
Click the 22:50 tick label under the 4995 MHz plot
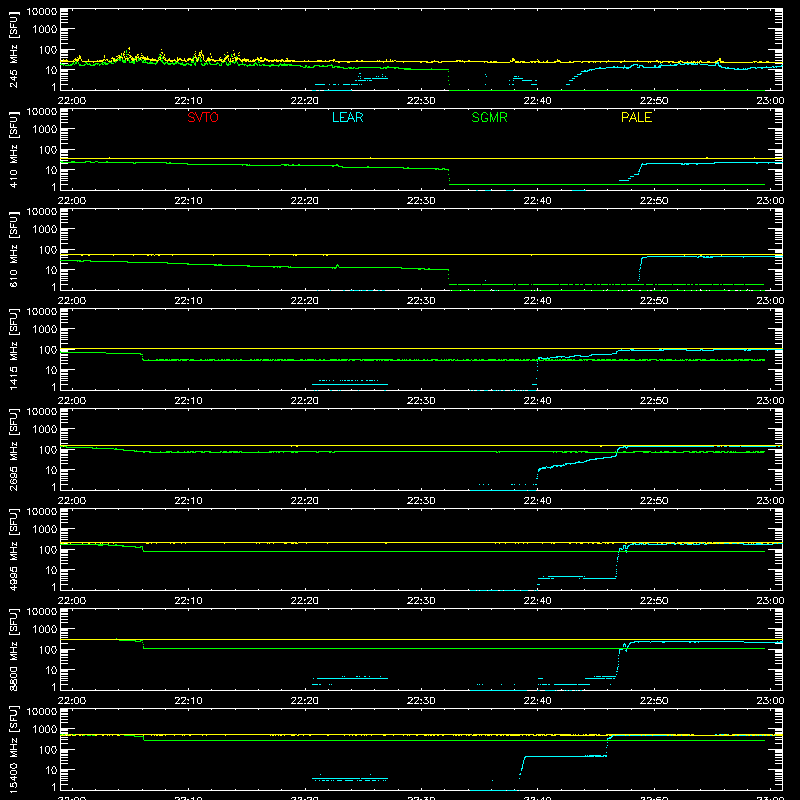654,601
